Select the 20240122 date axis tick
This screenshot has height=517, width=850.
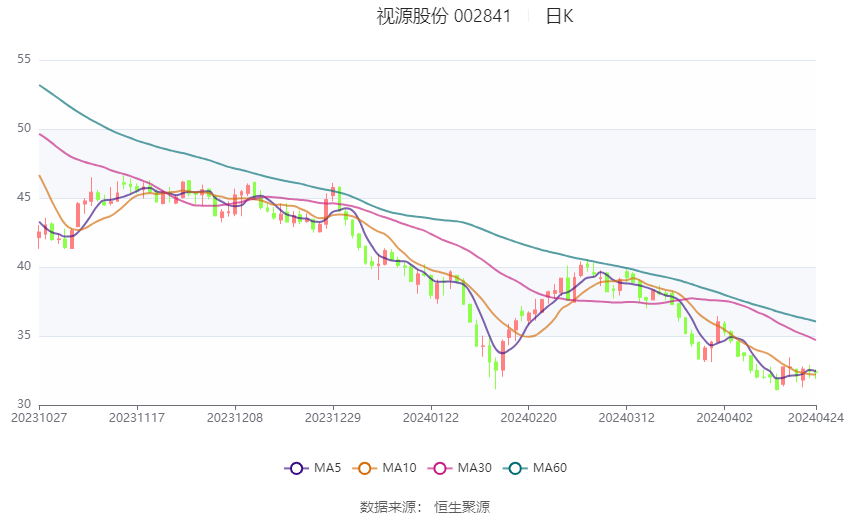click(431, 417)
